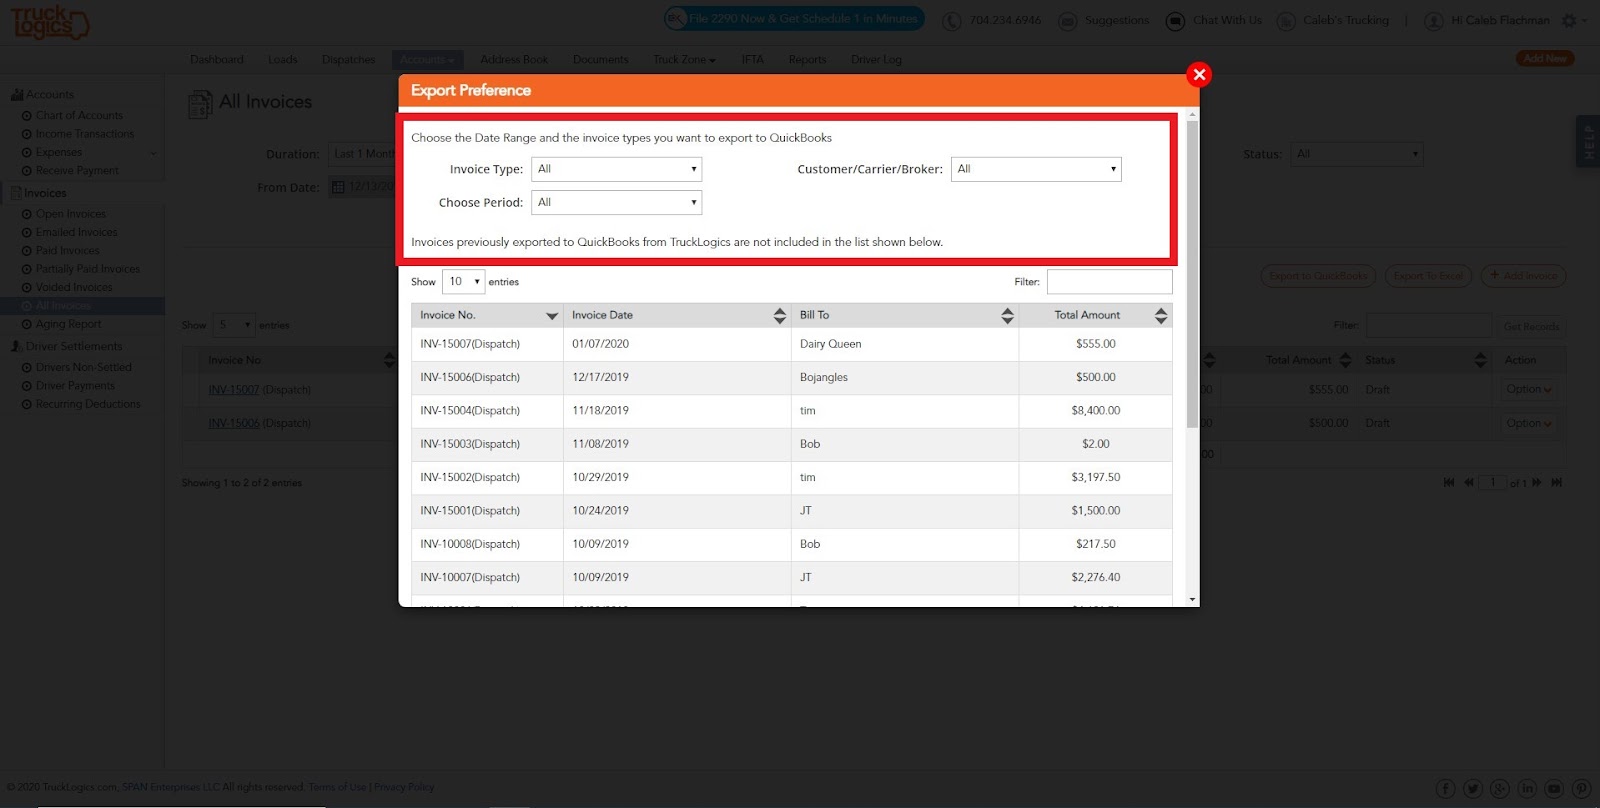Go to the Address Book tab
1600x808 pixels.
click(514, 60)
